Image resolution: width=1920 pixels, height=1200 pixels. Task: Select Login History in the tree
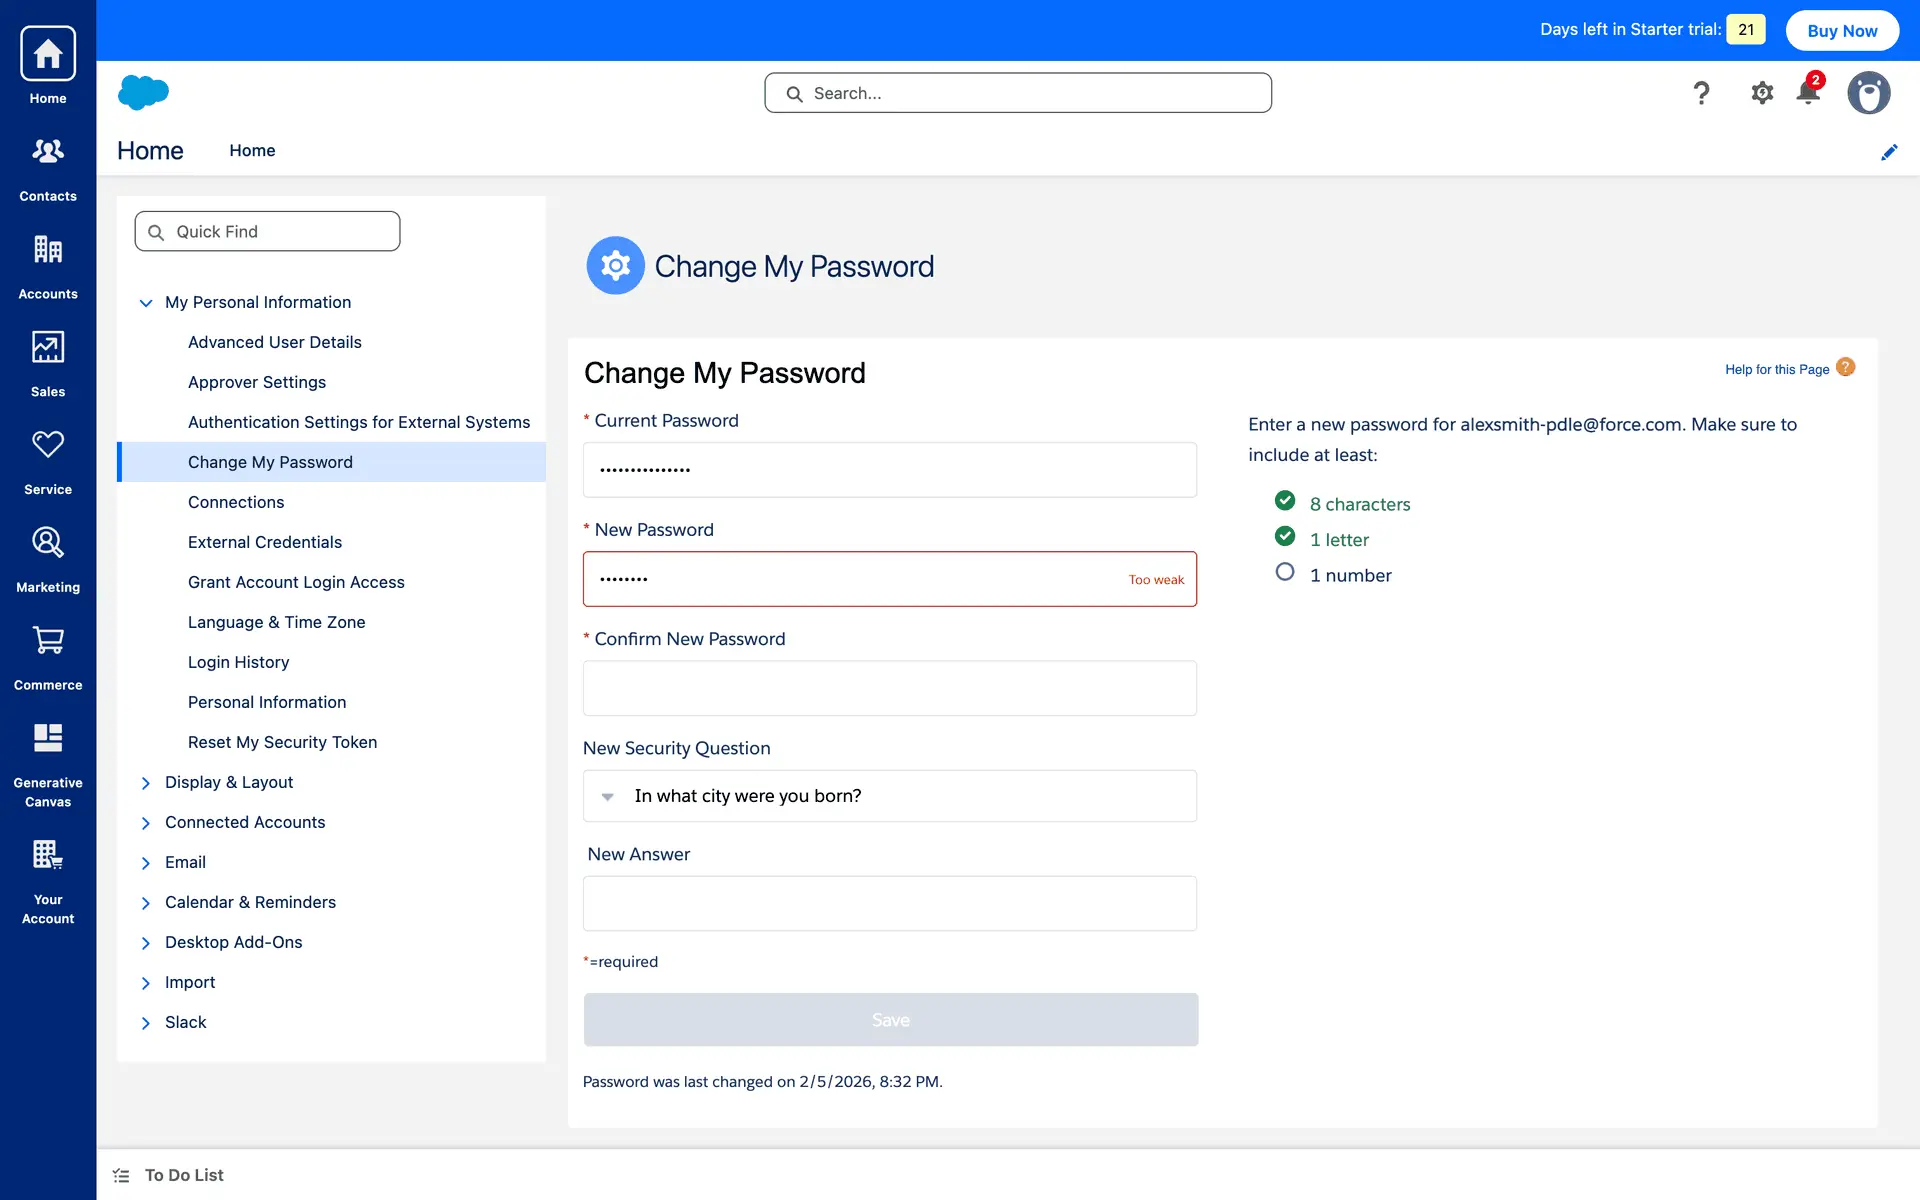click(238, 662)
